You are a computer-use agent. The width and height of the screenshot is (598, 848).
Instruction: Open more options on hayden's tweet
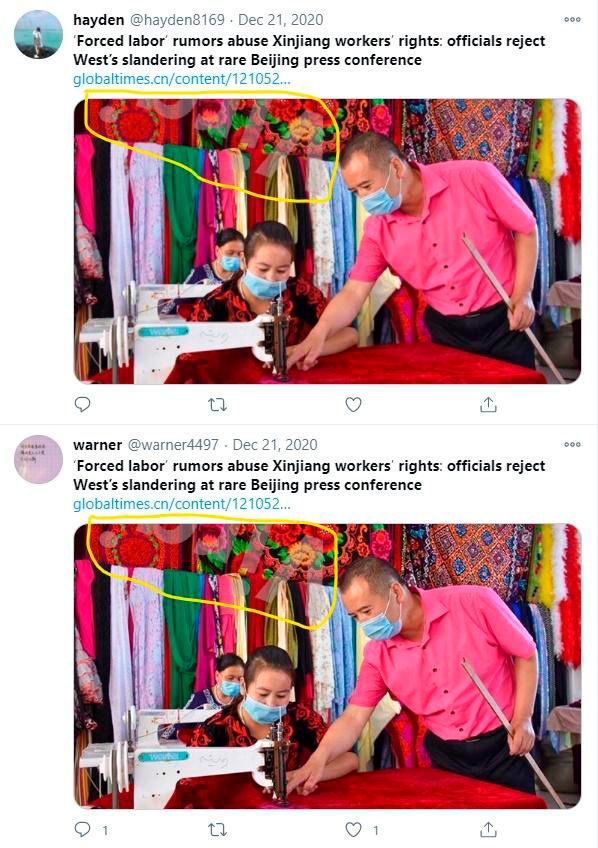pyautogui.click(x=572, y=19)
